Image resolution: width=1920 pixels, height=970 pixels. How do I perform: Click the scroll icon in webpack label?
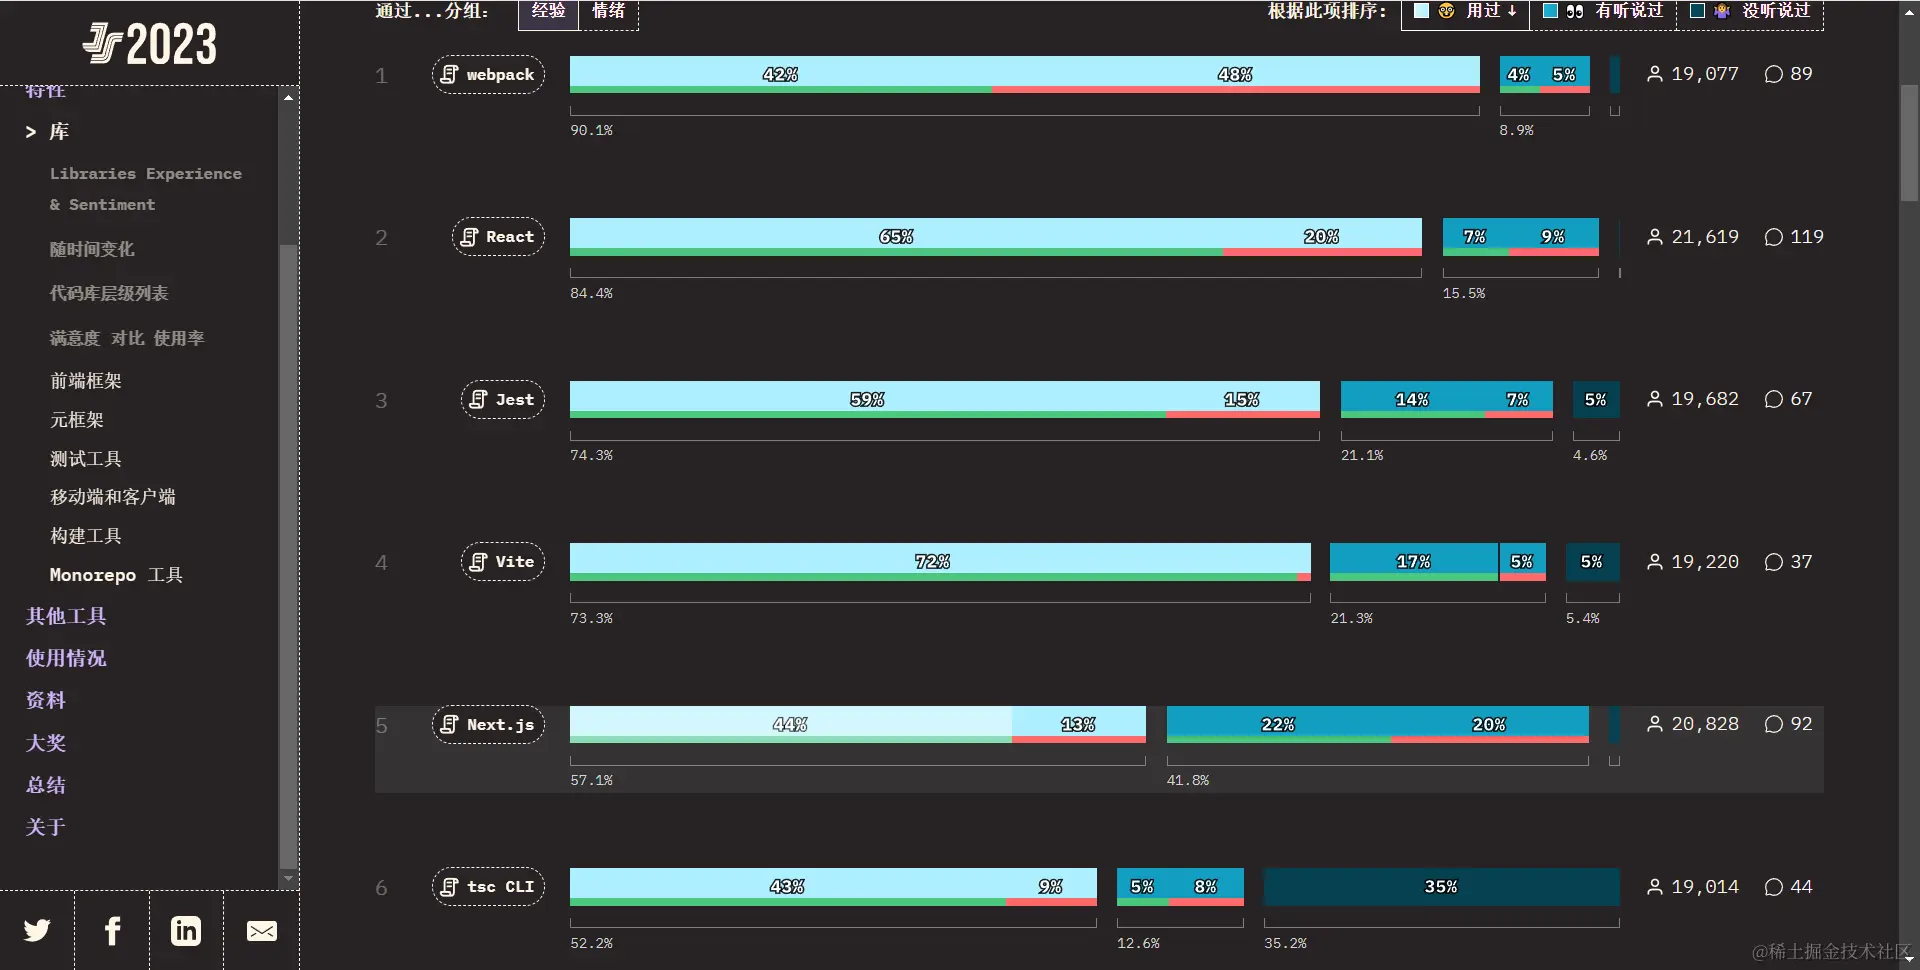point(450,74)
